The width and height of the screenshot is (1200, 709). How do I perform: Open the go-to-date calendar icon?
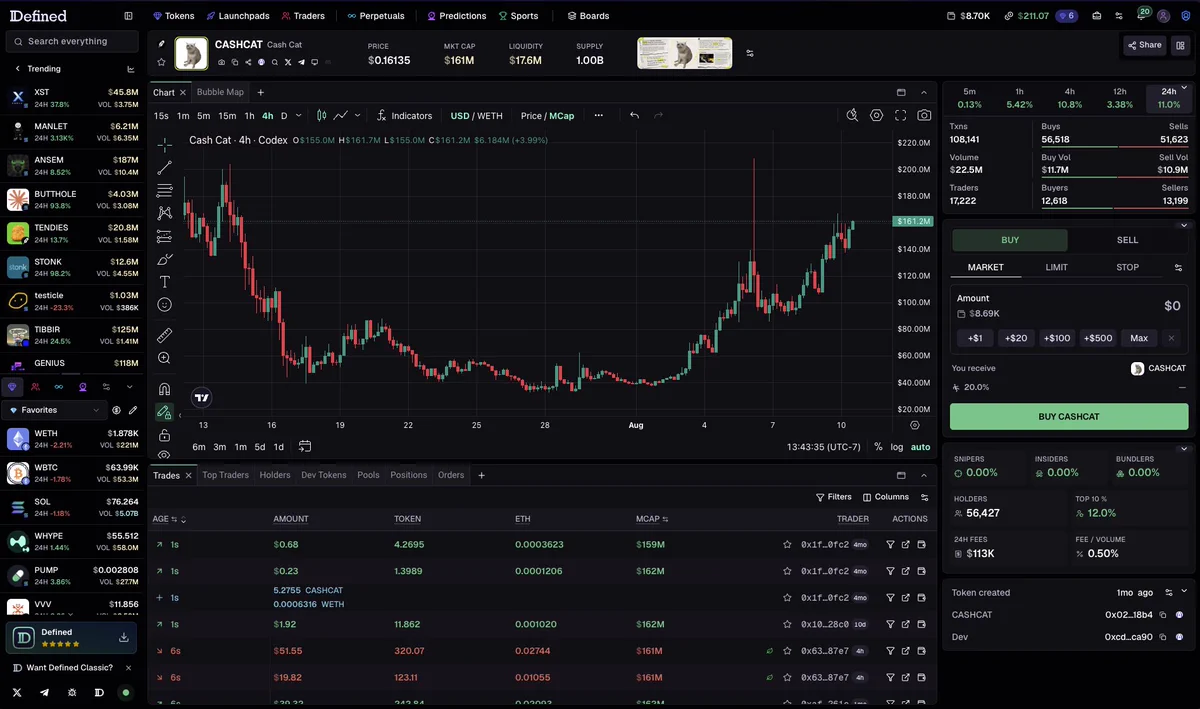[305, 446]
